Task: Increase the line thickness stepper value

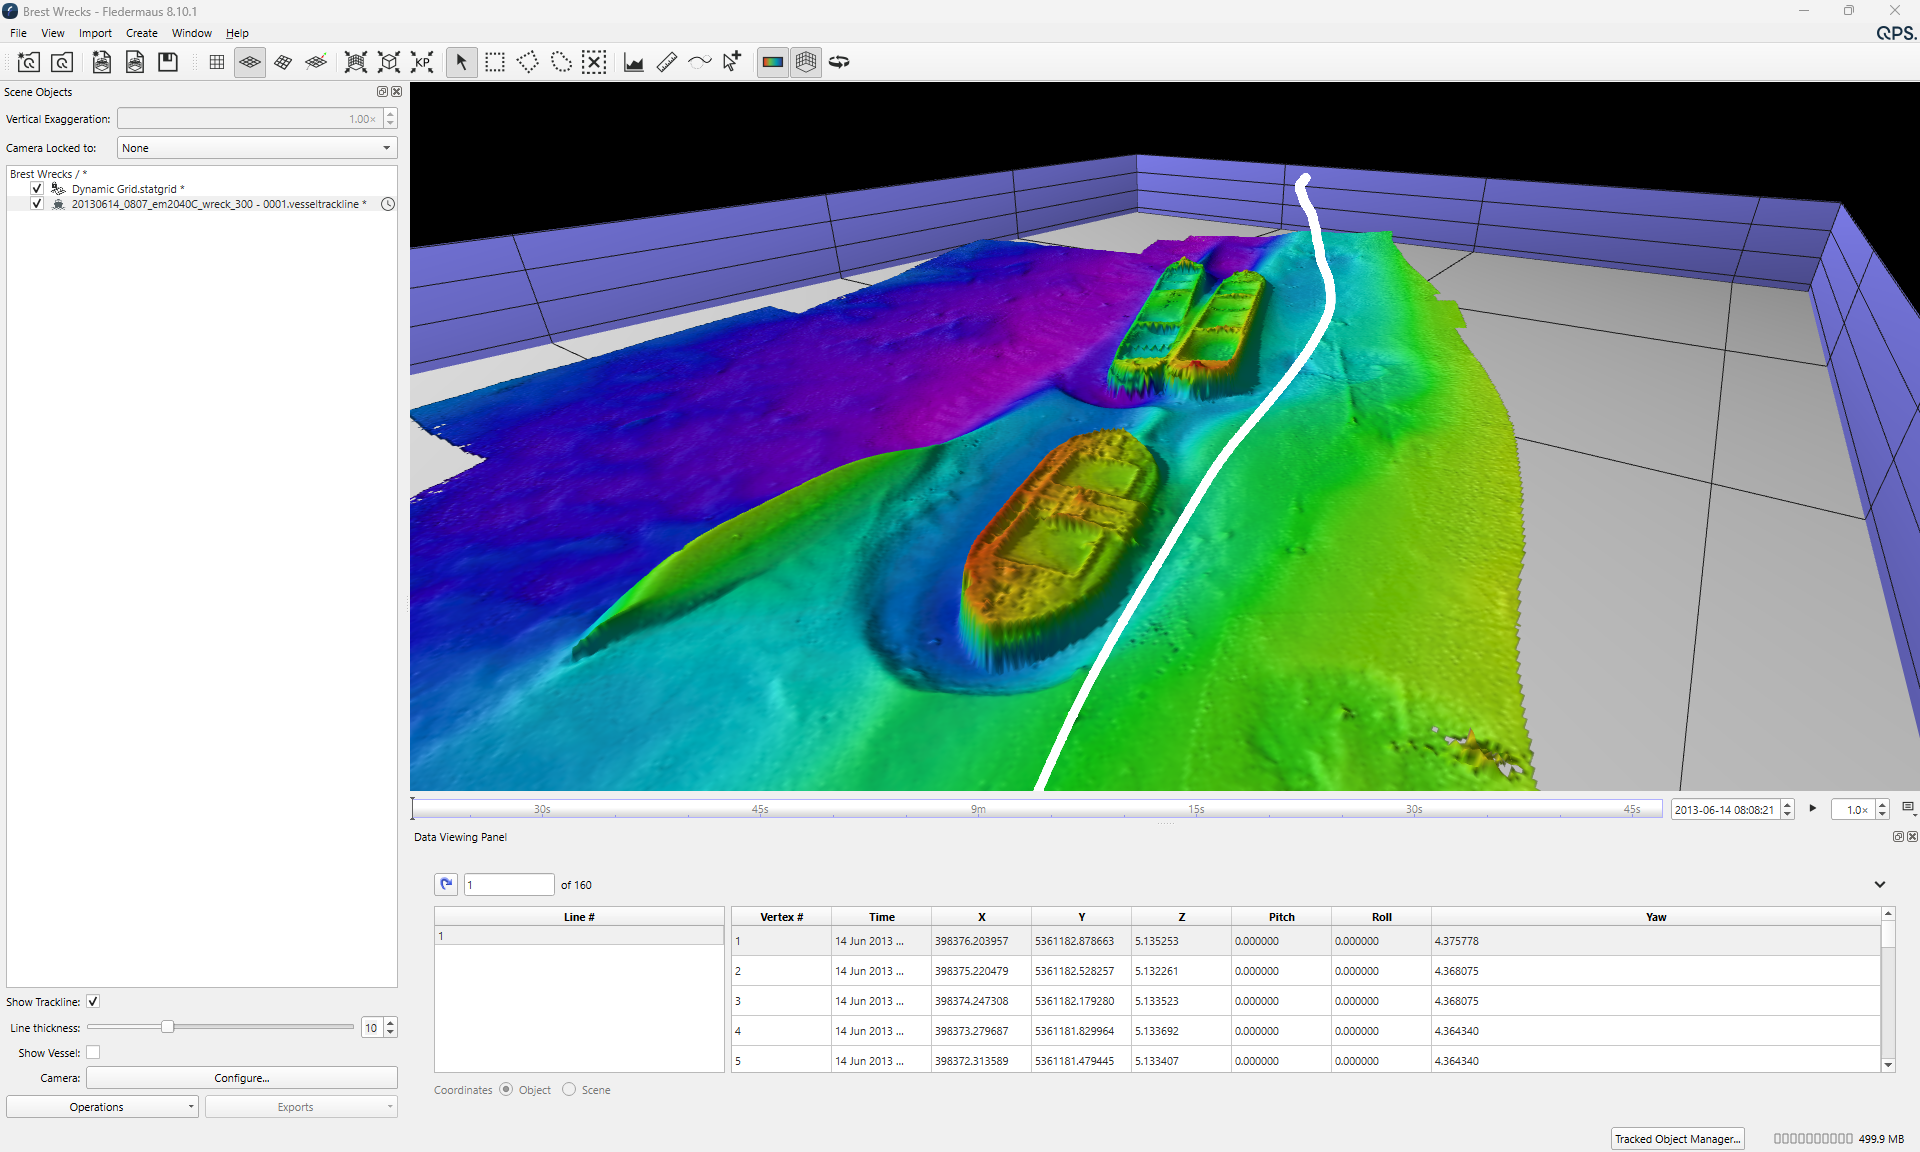Action: [391, 1022]
